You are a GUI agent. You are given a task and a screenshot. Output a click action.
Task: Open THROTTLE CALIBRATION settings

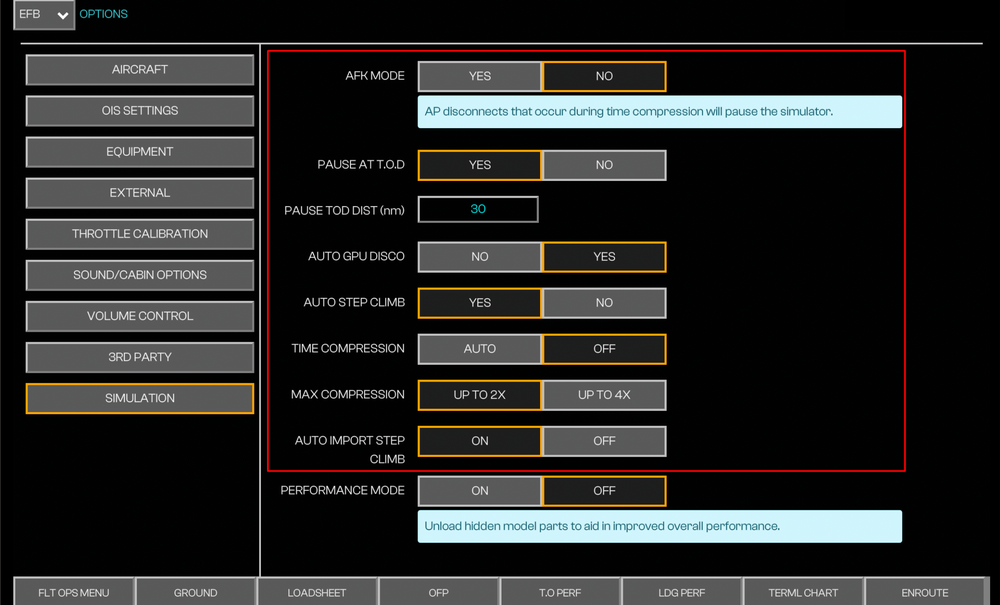[140, 234]
